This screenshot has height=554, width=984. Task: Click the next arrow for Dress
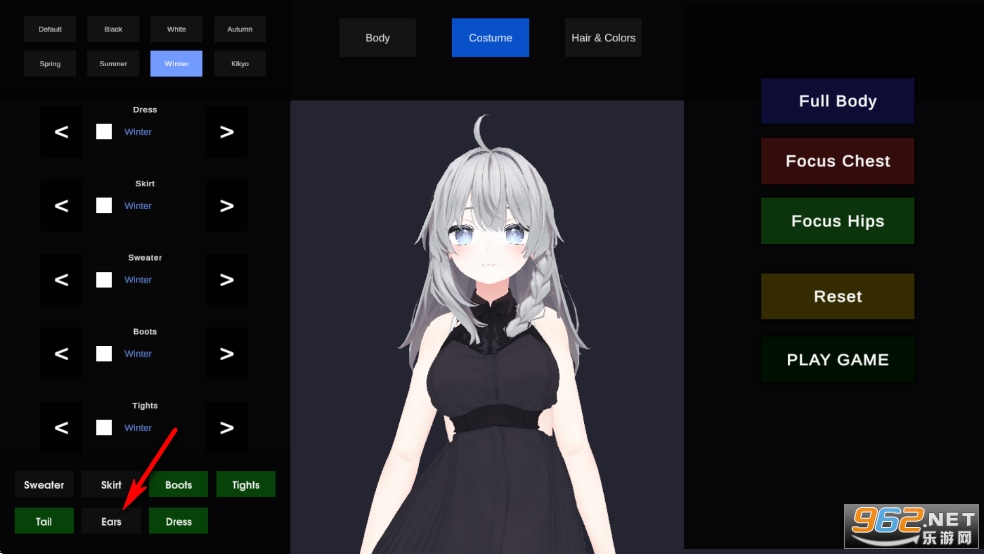coord(226,132)
